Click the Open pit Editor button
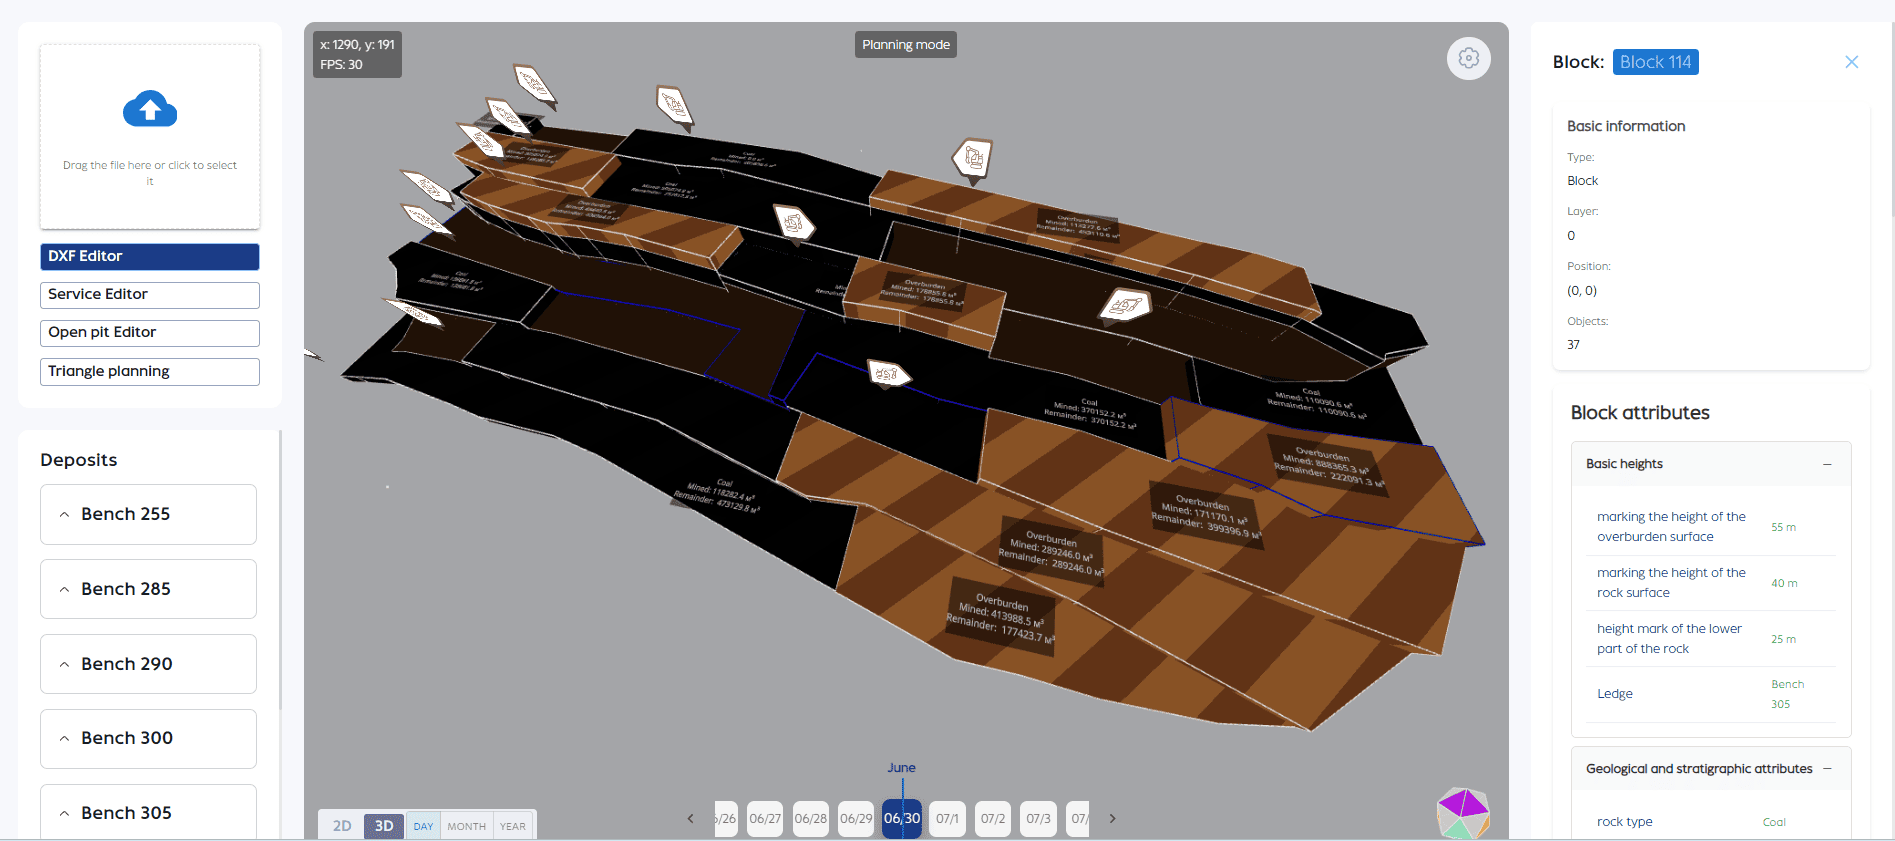The width and height of the screenshot is (1895, 841). (x=150, y=332)
